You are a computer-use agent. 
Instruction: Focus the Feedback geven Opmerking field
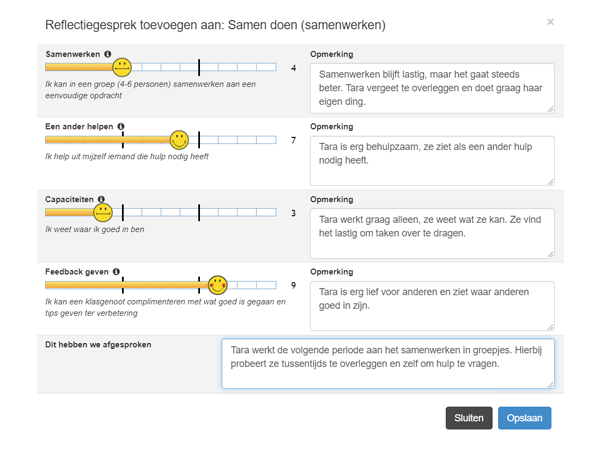pos(432,306)
